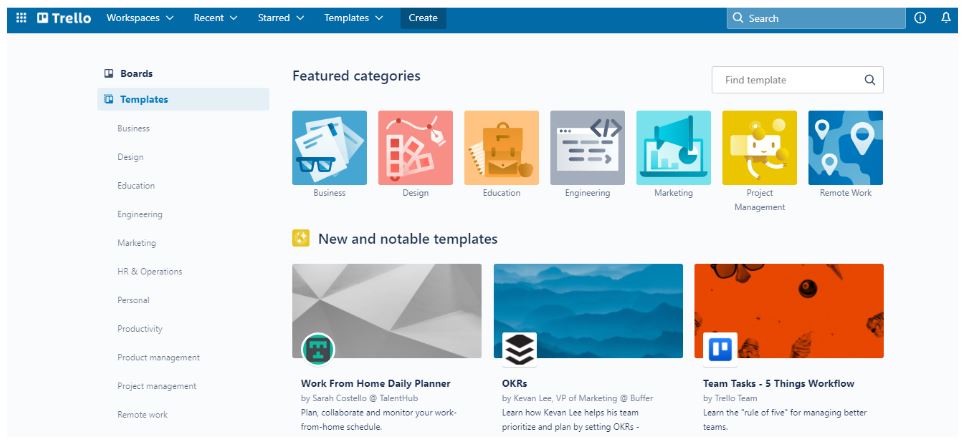Image resolution: width=967 pixels, height=446 pixels.
Task: Open Work From Home Daily Planner template
Action: [x=375, y=383]
